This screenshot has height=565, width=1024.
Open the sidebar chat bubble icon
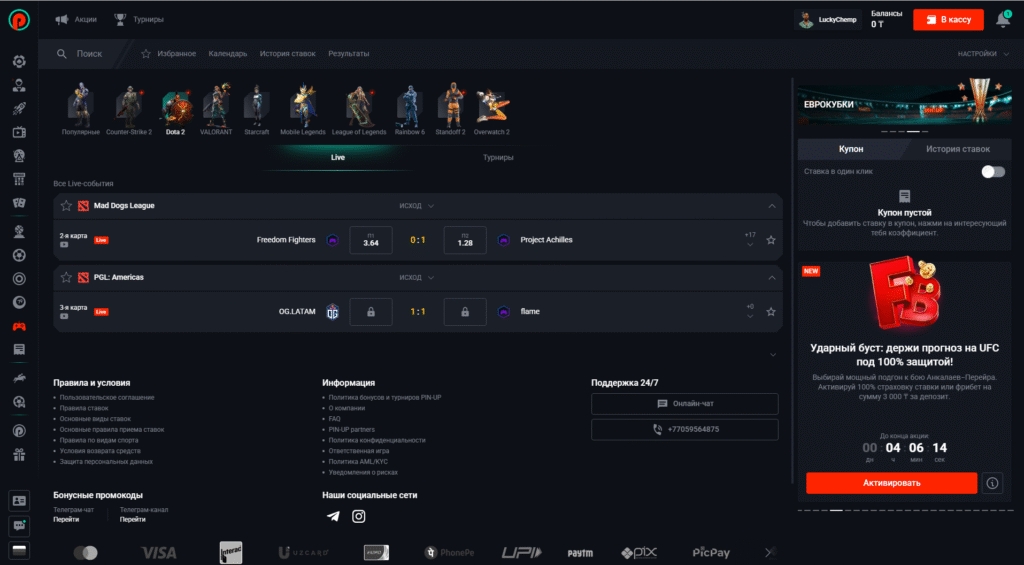[19, 526]
